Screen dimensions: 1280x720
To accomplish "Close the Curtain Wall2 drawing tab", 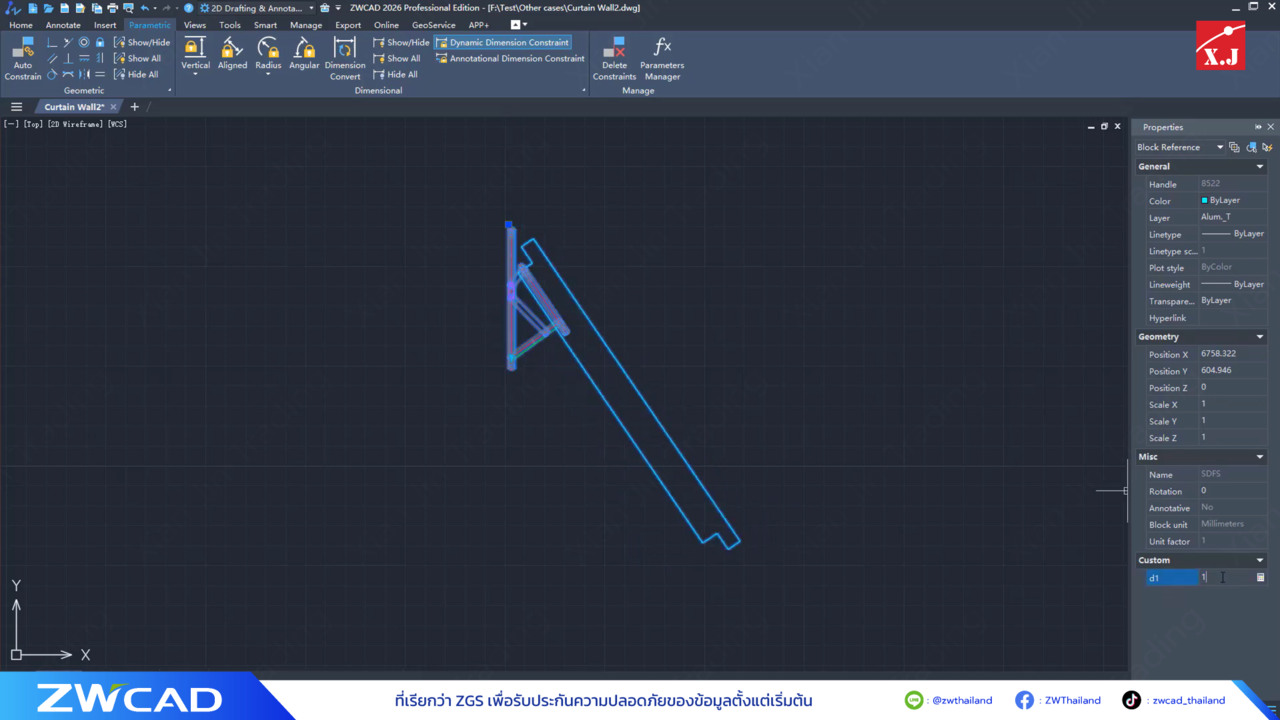I will 113,107.
